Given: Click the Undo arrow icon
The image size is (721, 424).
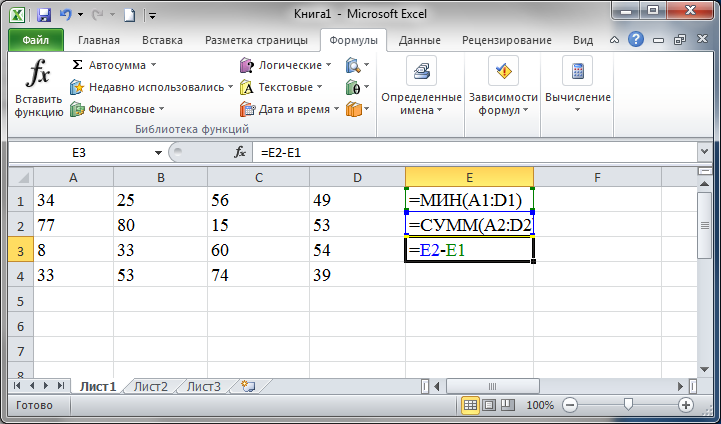Looking at the screenshot, I should [65, 15].
